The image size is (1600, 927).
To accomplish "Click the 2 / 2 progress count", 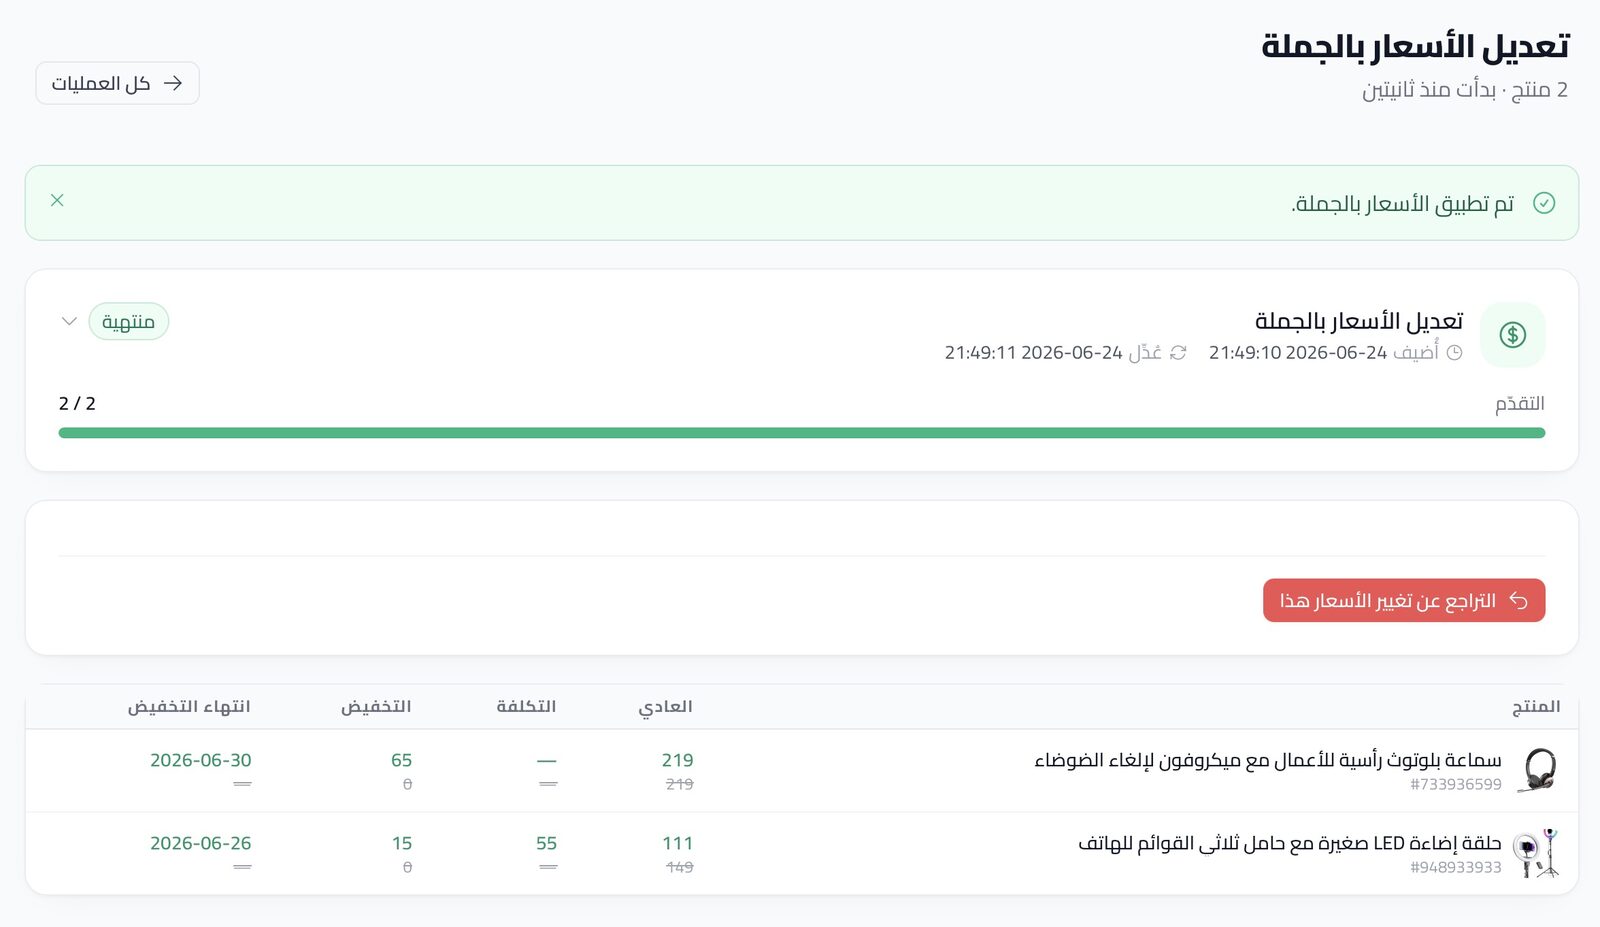I will coord(77,403).
